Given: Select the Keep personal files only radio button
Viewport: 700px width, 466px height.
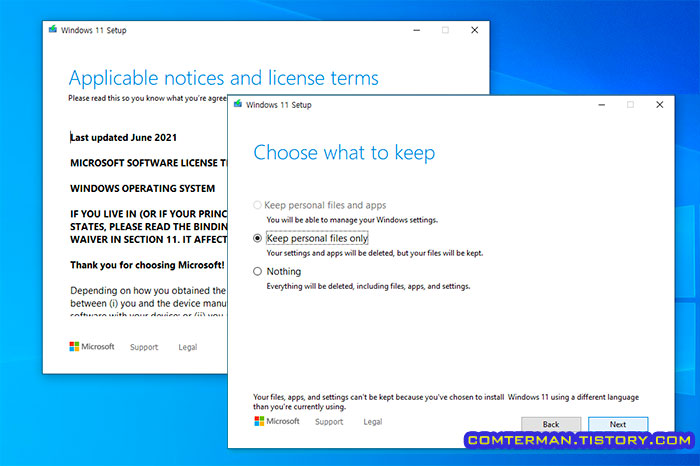Looking at the screenshot, I should [x=257, y=238].
